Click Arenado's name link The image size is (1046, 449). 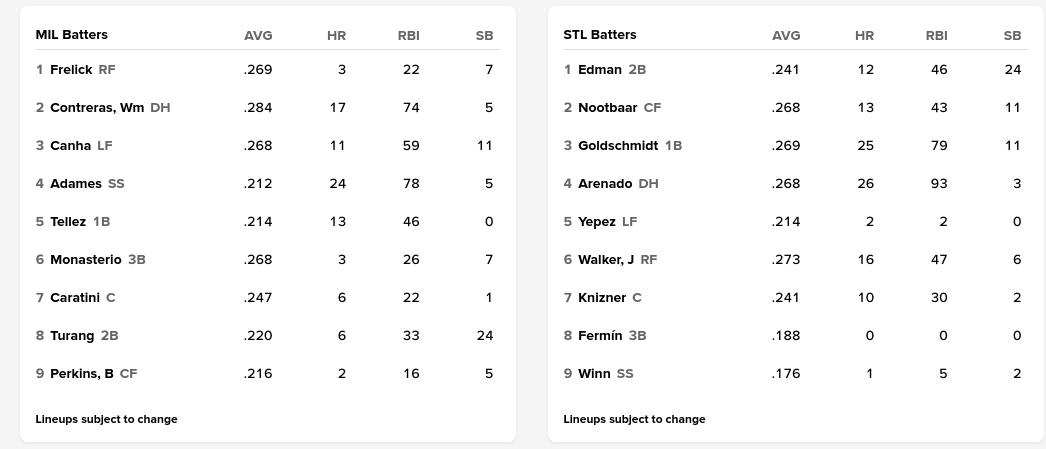click(x=605, y=184)
